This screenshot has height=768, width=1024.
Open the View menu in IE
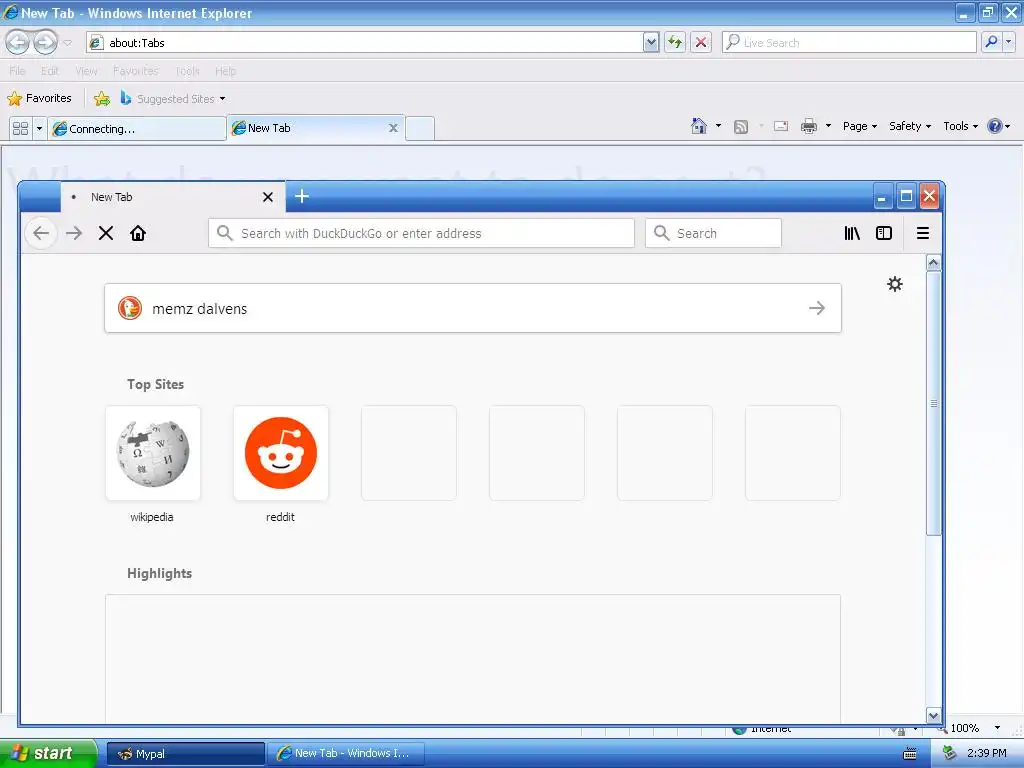(x=86, y=71)
